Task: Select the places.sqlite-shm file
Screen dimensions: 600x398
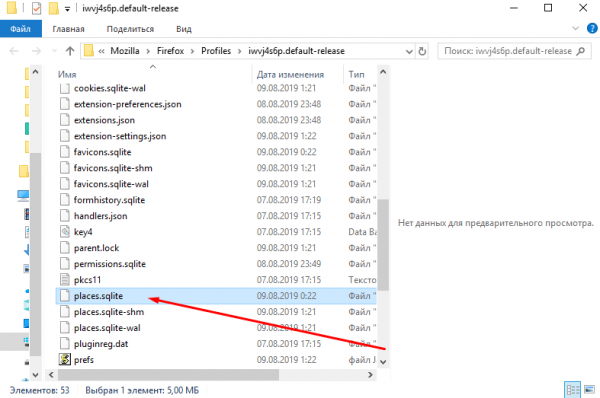Action: click(x=109, y=312)
